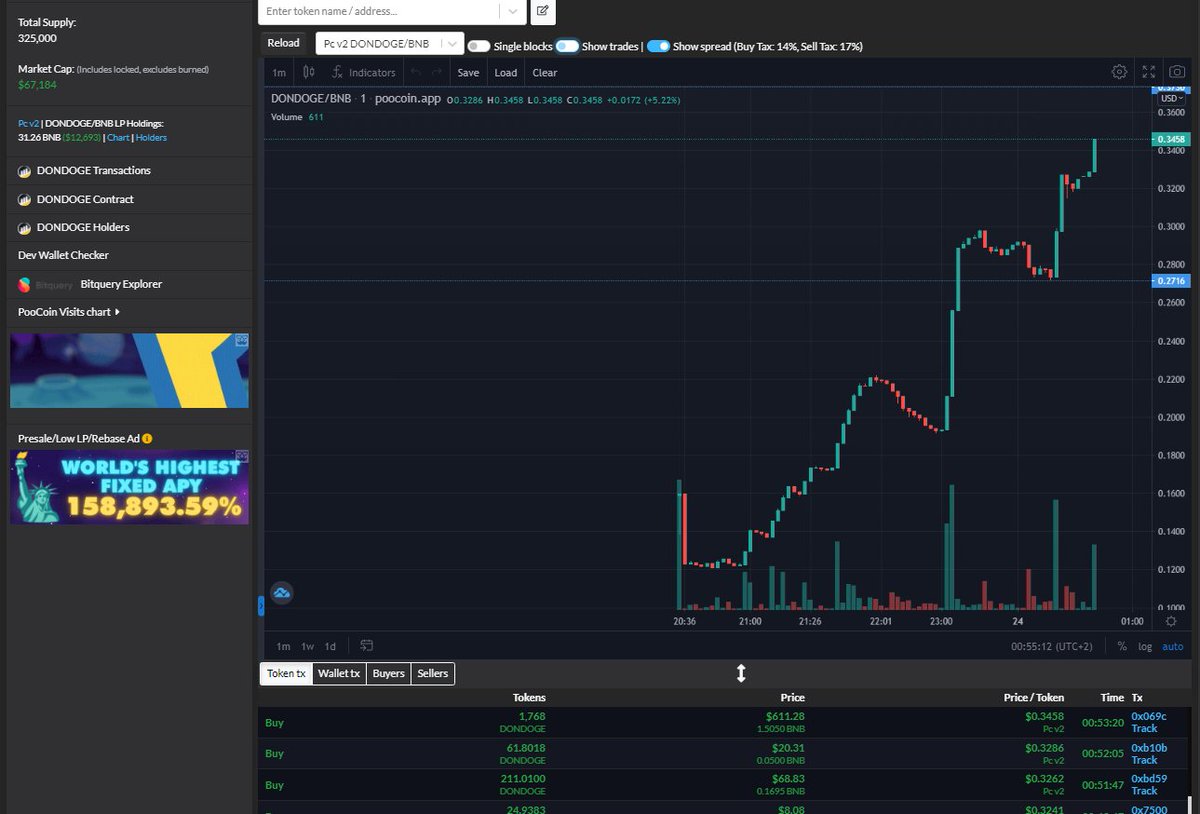This screenshot has width=1200, height=814.
Task: Toggle Single blocks switch
Action: tap(479, 46)
